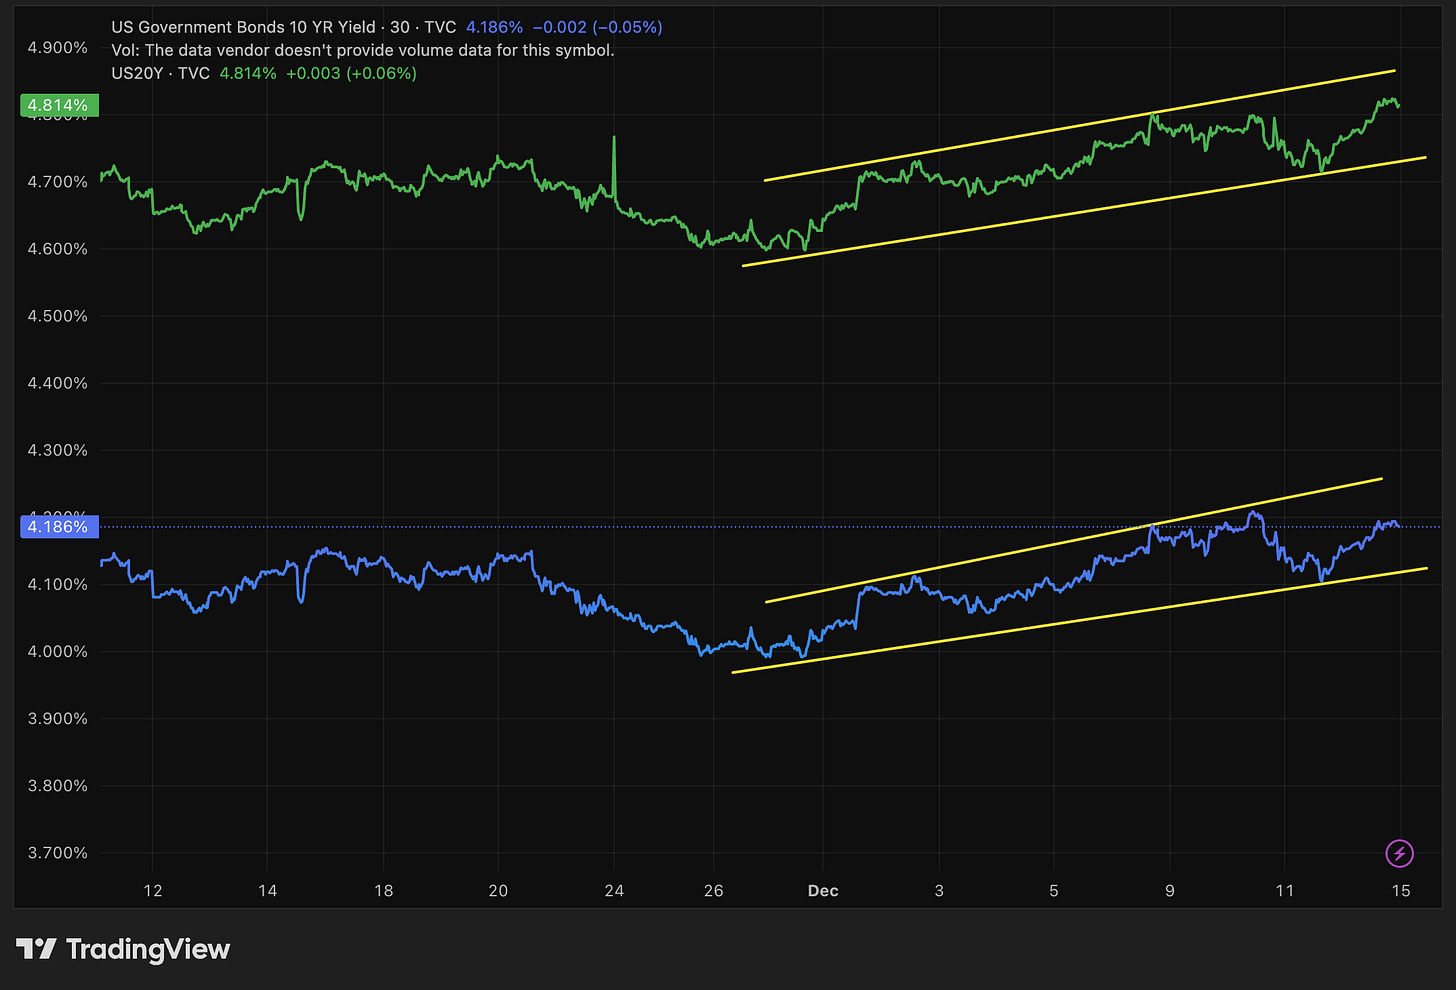The height and width of the screenshot is (990, 1456).
Task: Click the 4.300% price axis label
Action: [57, 450]
